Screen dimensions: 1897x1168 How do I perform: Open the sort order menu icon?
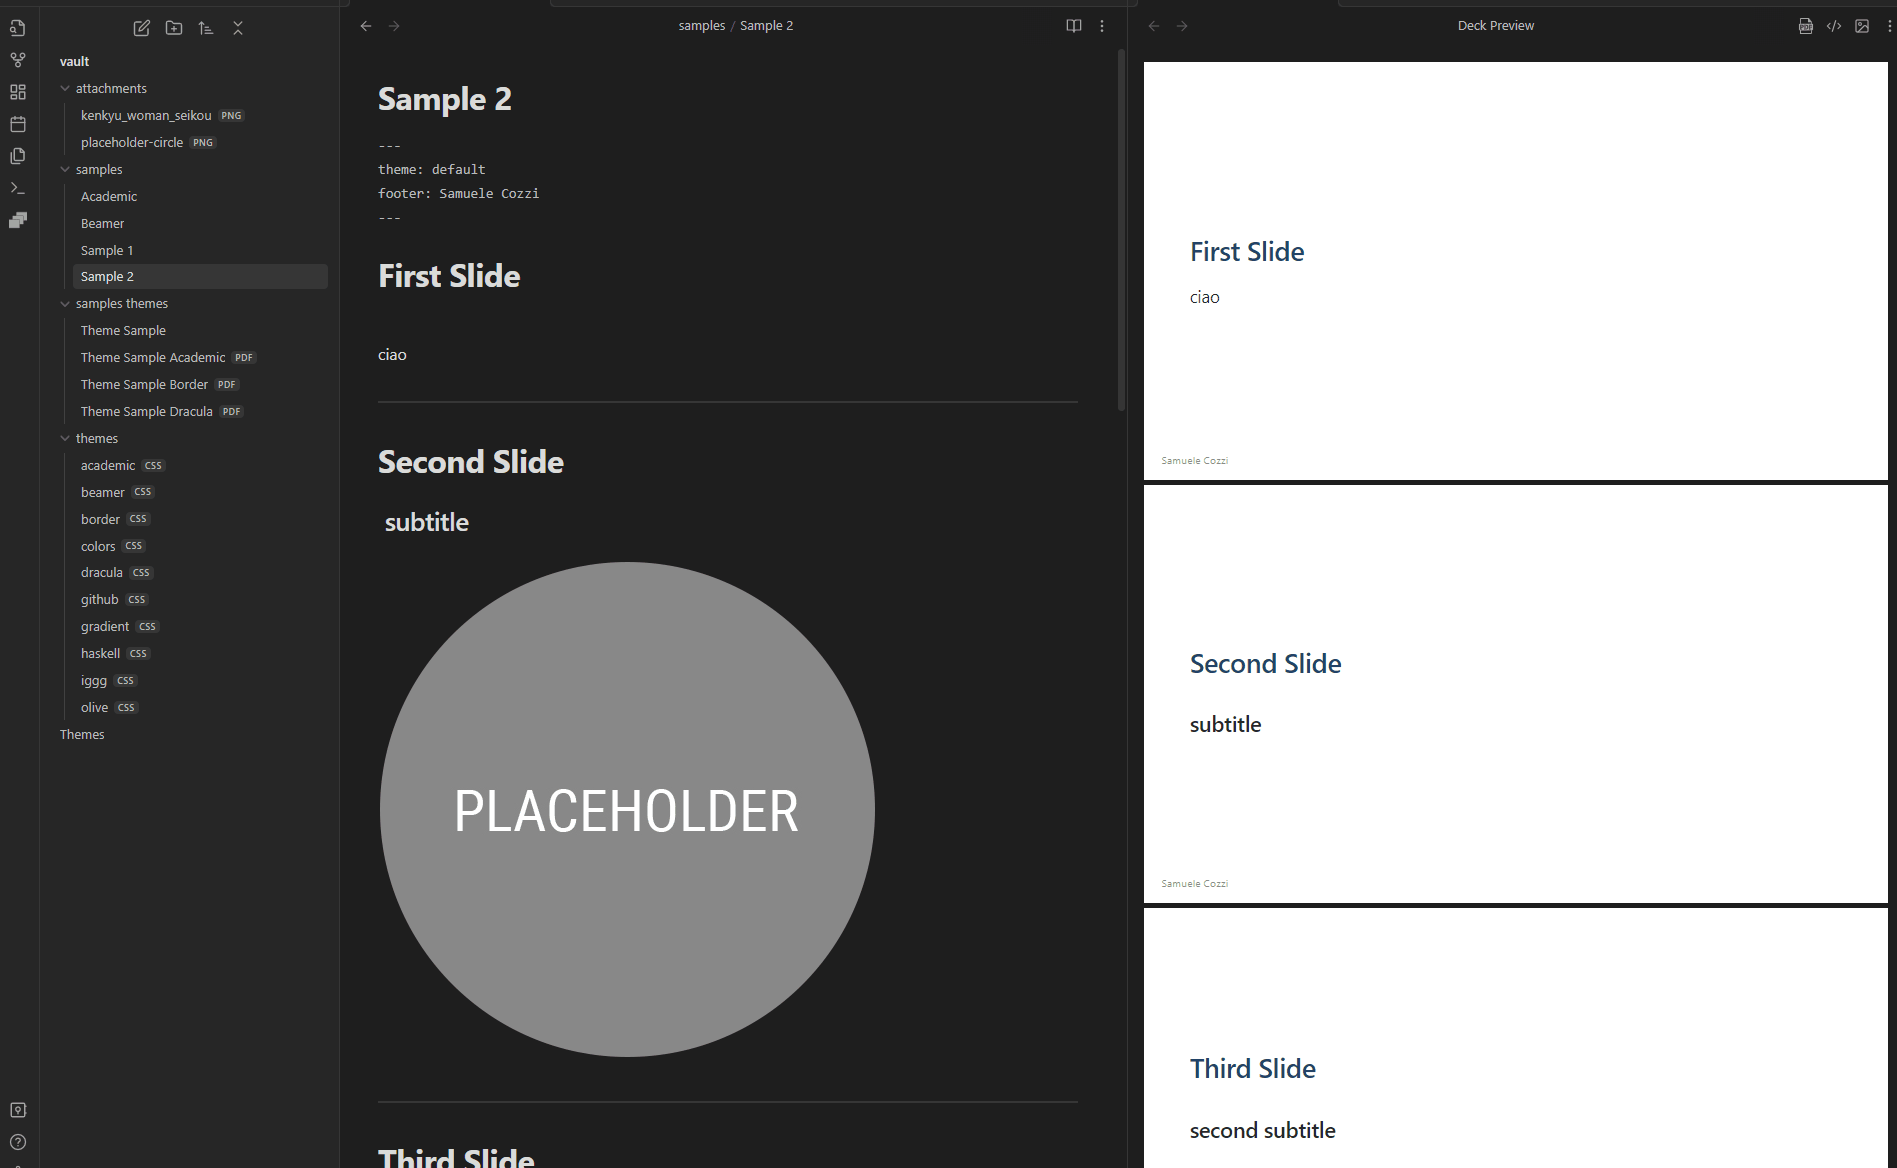206,28
